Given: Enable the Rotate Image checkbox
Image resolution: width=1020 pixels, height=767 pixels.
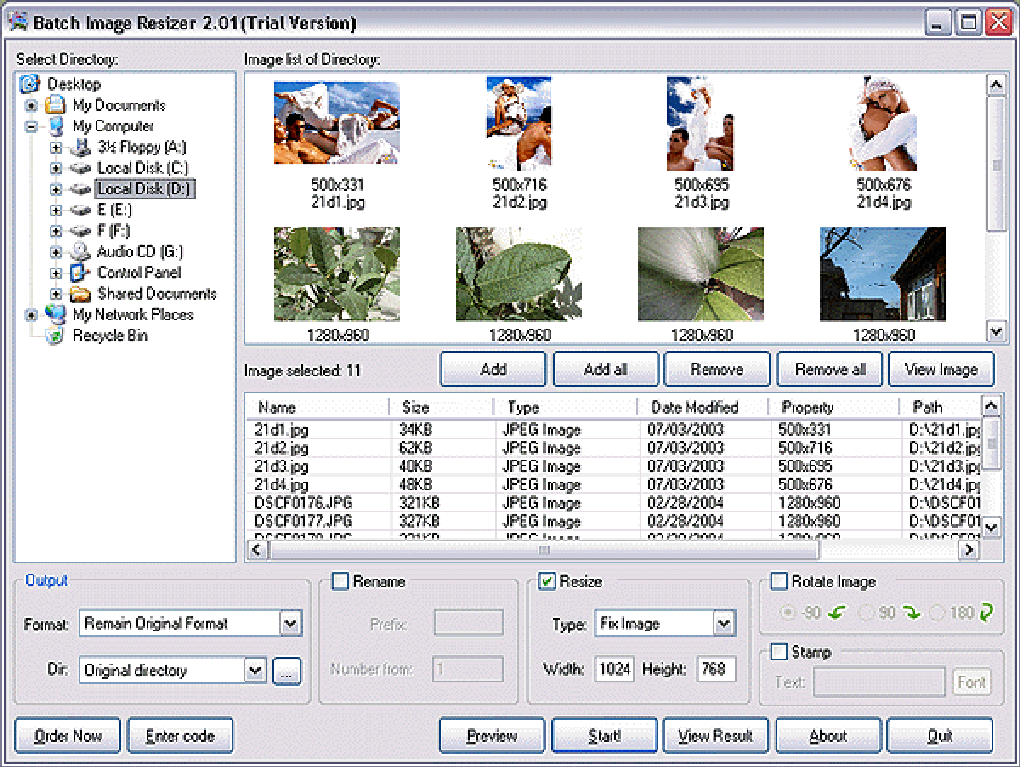Looking at the screenshot, I should pos(779,581).
